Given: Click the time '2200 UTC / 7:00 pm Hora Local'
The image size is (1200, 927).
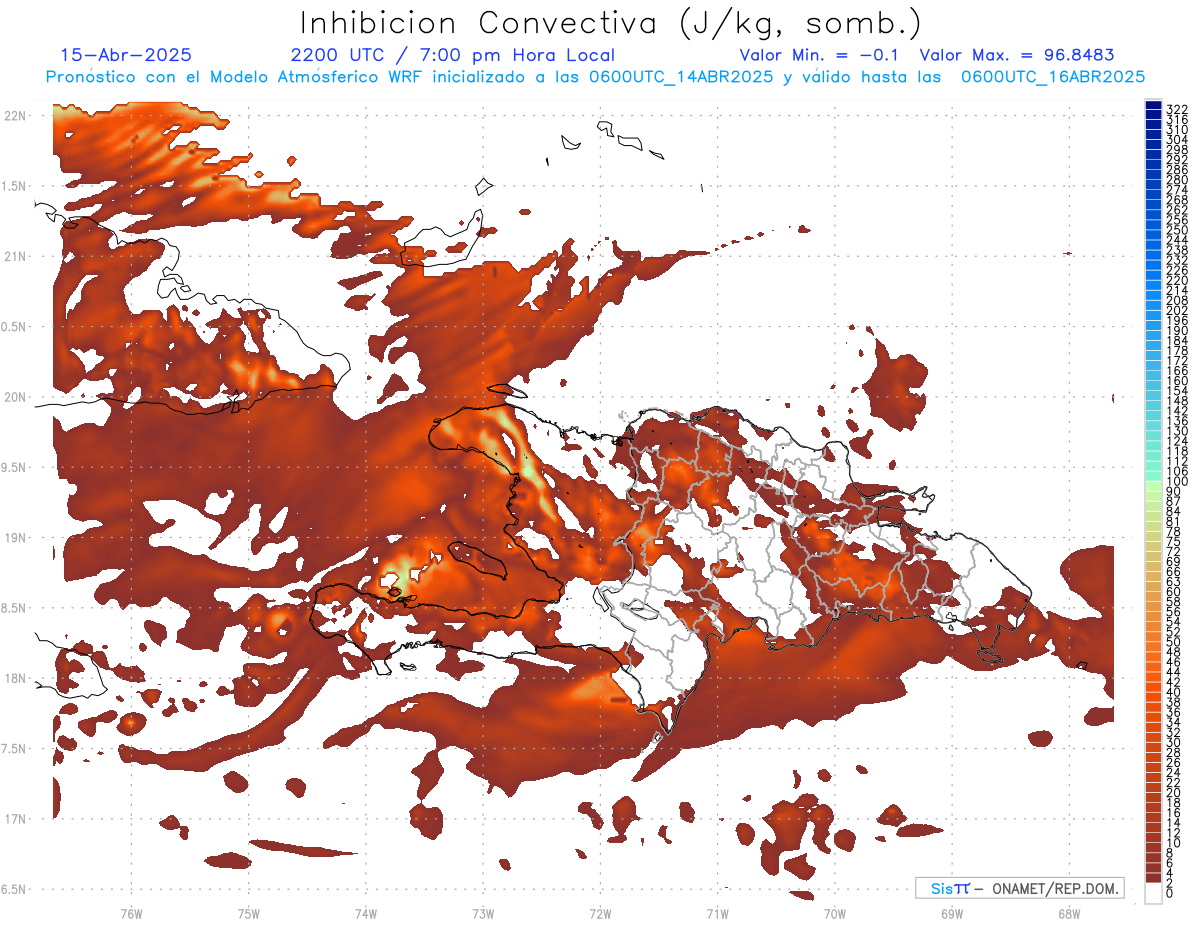Looking at the screenshot, I should click(453, 55).
